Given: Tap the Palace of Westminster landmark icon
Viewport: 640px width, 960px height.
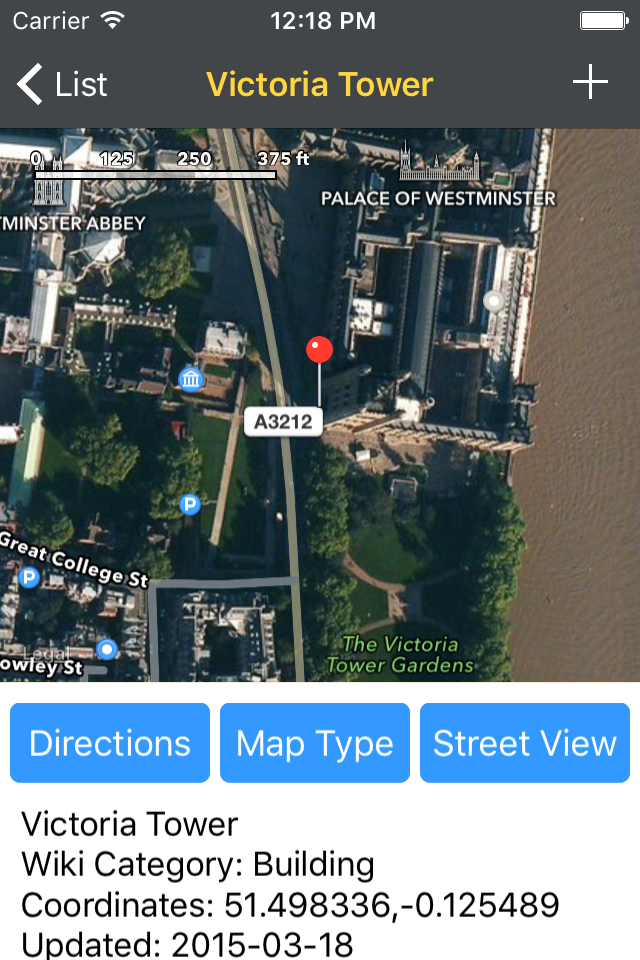Looking at the screenshot, I should 439,162.
